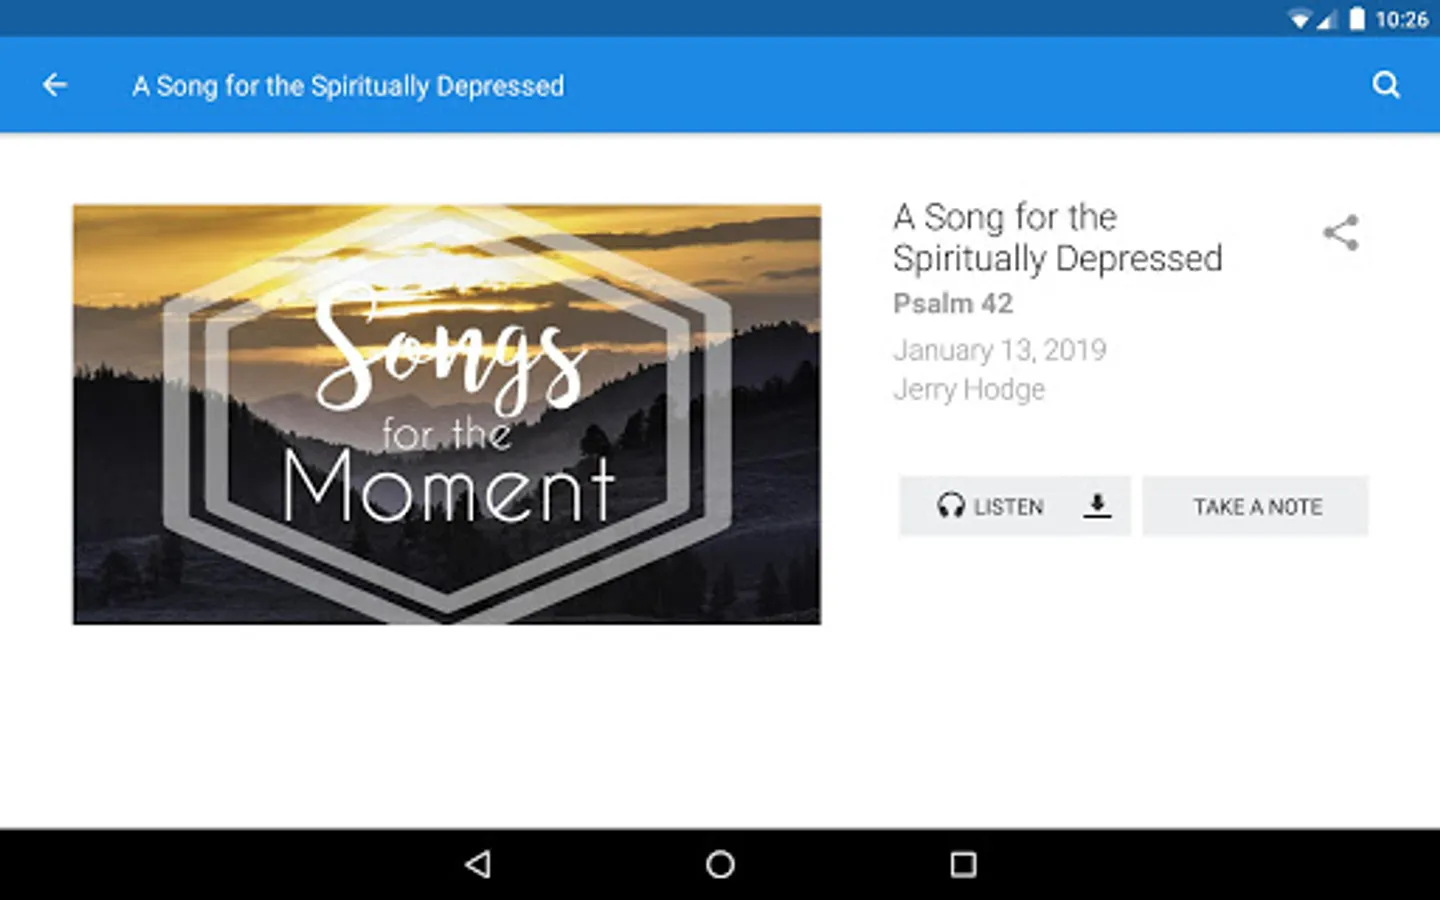Open recent apps with the square button
1440x900 pixels.
coord(963,864)
